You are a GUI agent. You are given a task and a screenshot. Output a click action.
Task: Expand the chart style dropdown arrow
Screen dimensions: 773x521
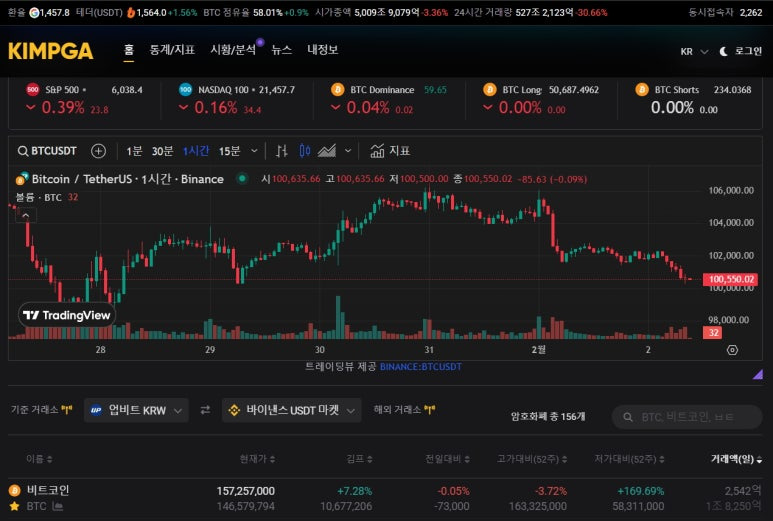coord(348,151)
